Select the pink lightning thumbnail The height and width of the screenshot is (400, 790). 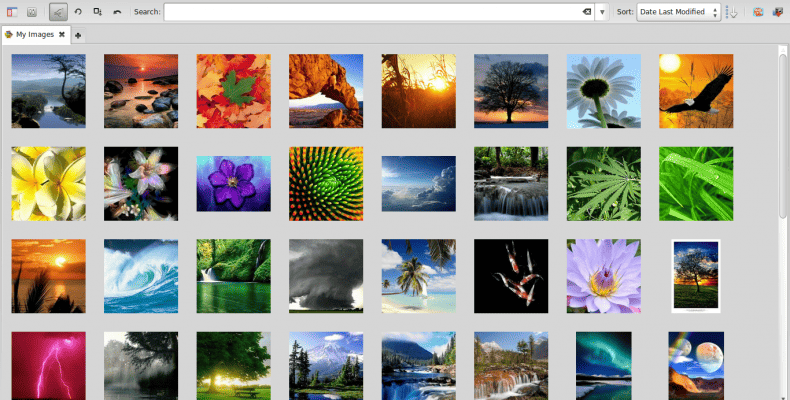click(48, 366)
